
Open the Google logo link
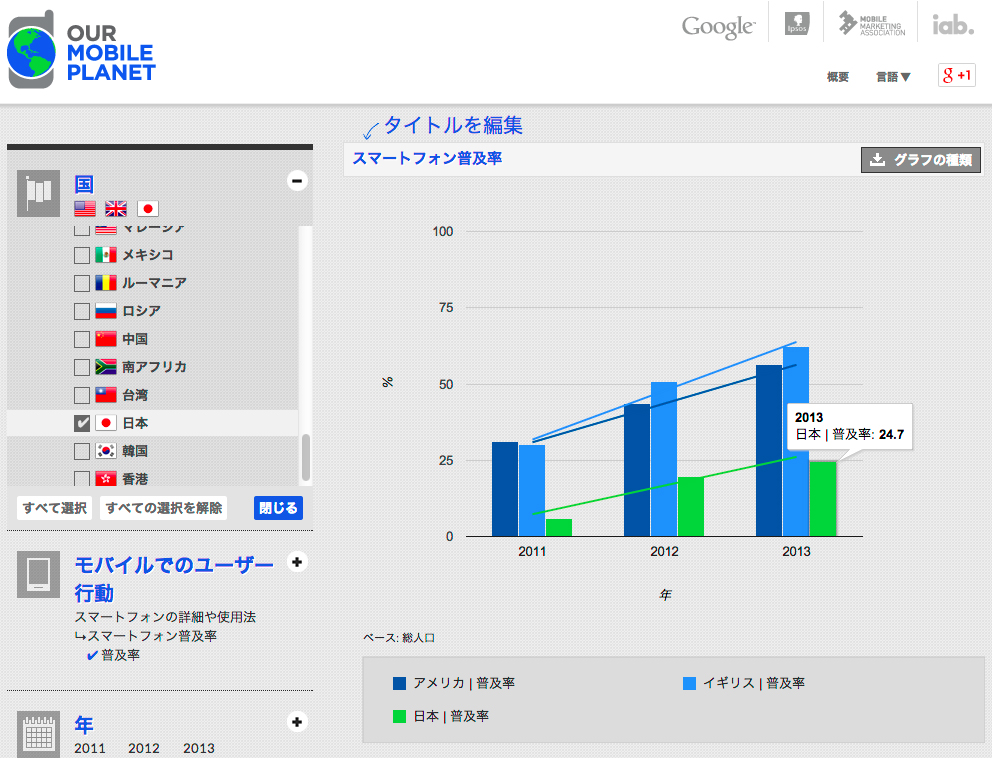coord(718,26)
